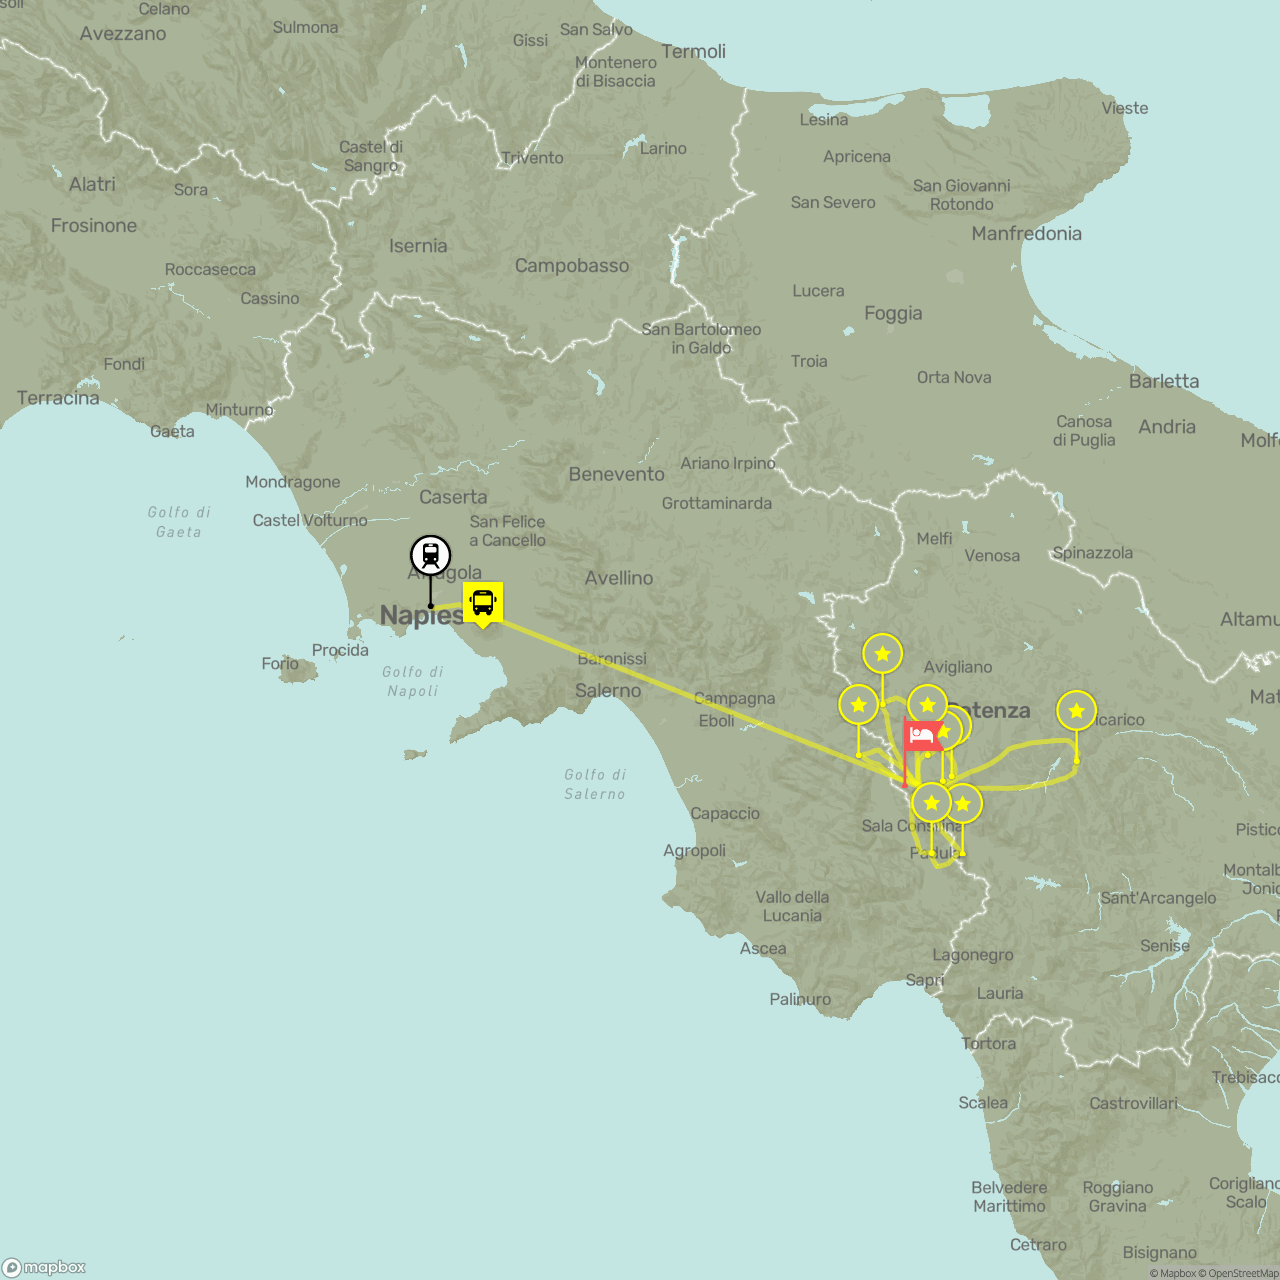The width and height of the screenshot is (1280, 1280).
Task: Select the left star marker above Sala Consilina
Action: coord(931,803)
